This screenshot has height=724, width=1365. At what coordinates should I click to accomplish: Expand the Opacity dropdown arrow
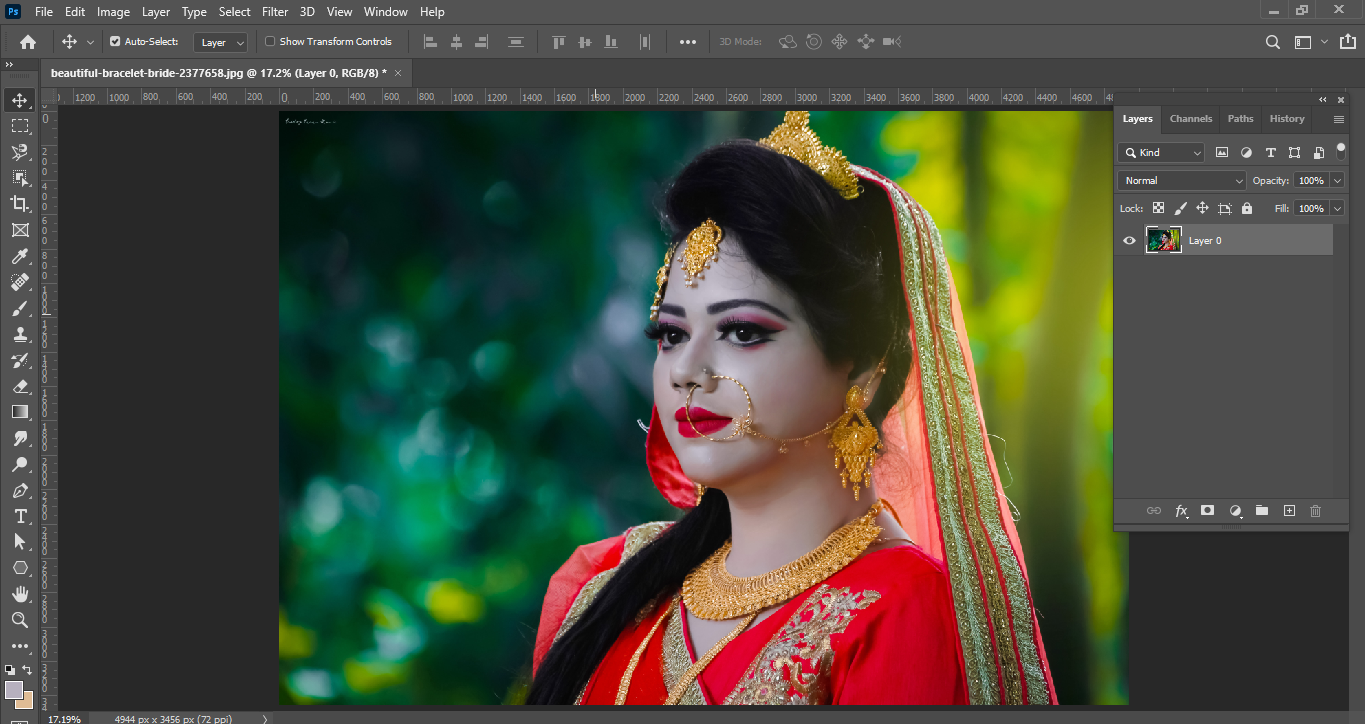(x=1337, y=181)
